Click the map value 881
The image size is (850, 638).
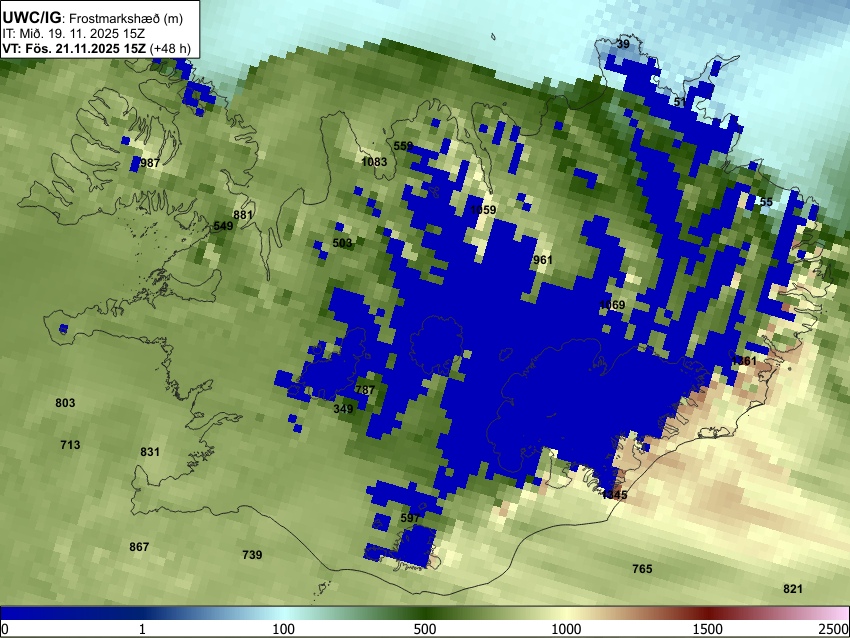click(x=243, y=215)
